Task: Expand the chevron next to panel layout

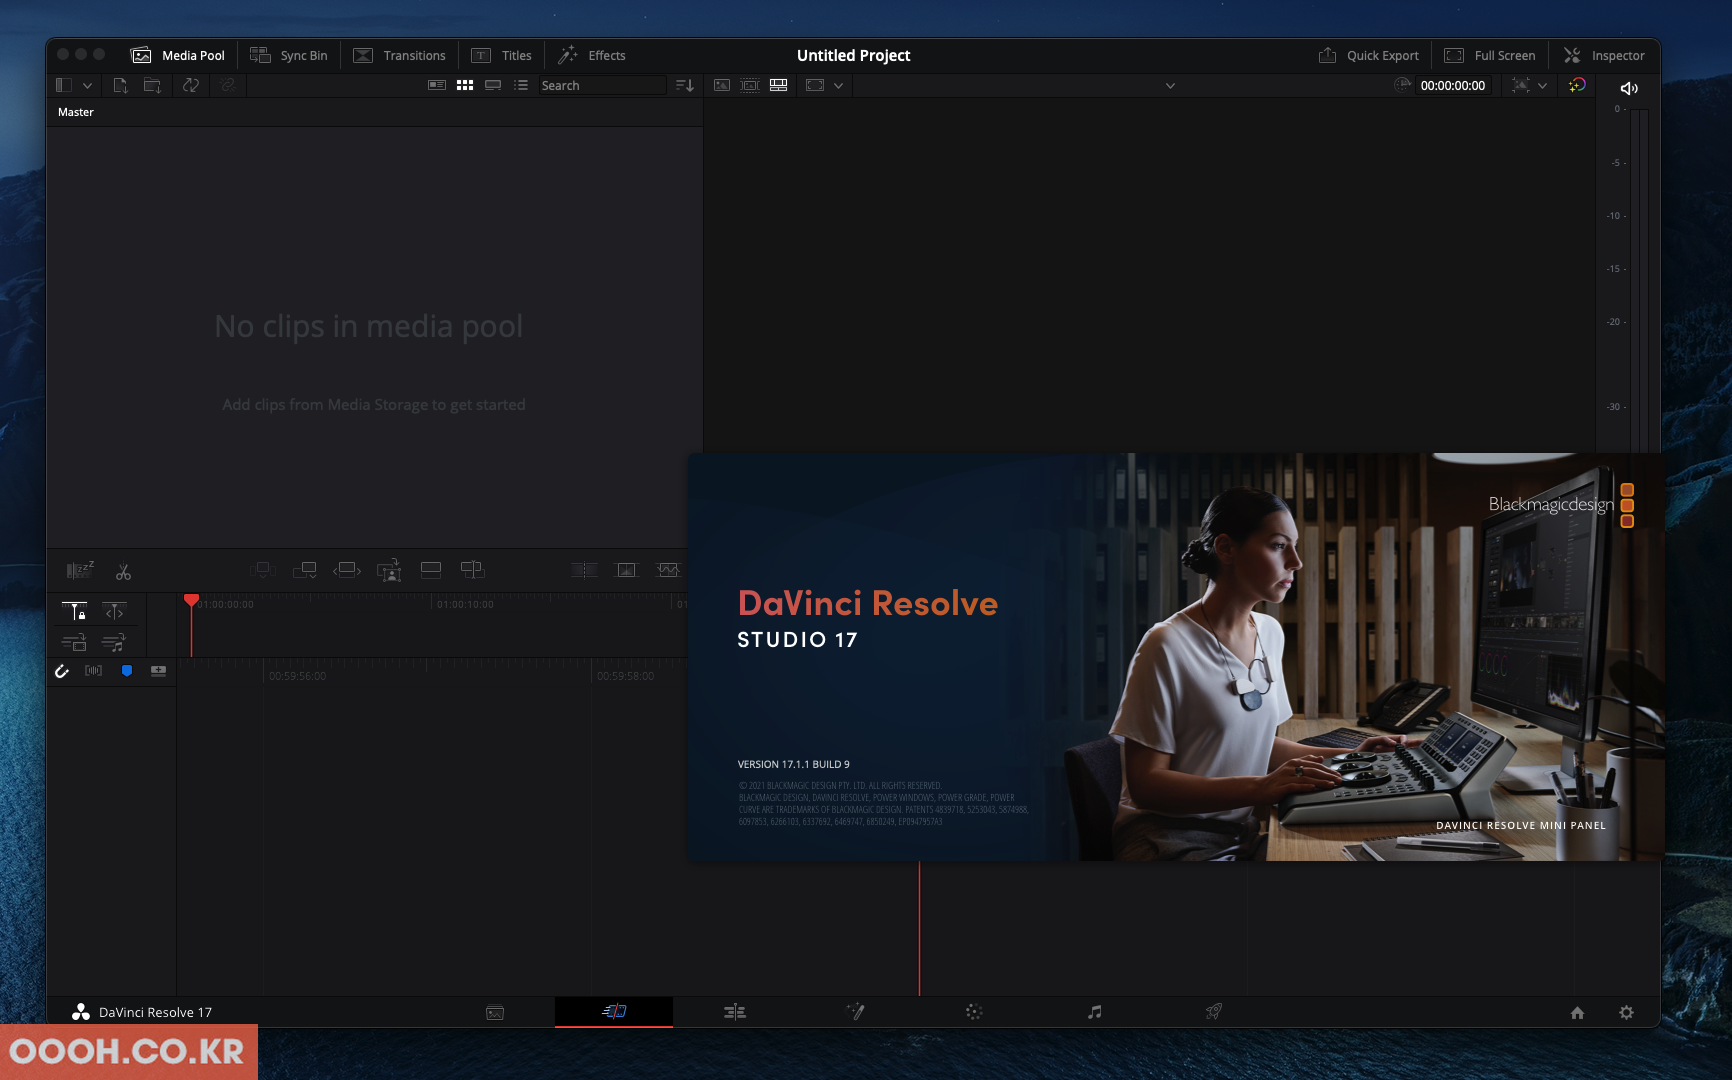Action: click(x=87, y=86)
